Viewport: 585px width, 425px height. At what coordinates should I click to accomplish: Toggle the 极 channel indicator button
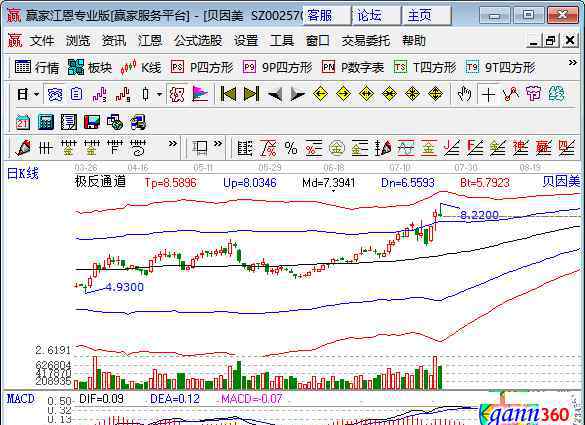pos(176,94)
